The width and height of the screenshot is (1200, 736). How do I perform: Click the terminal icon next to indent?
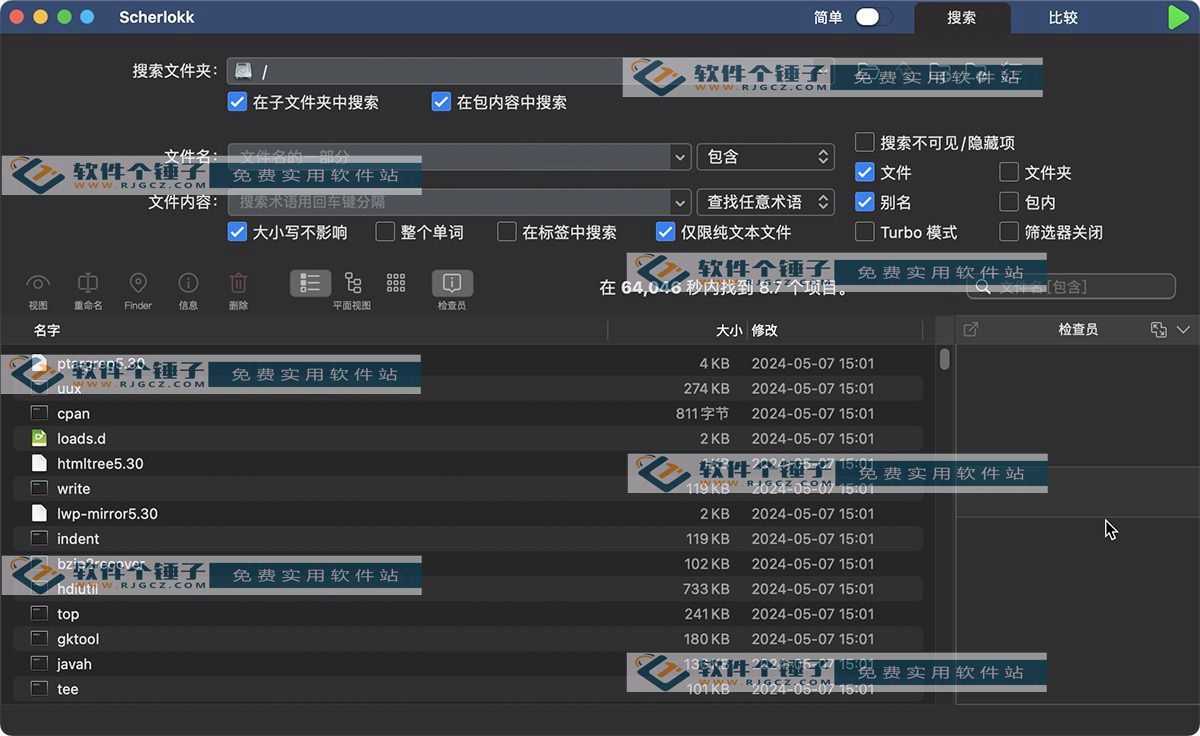click(39, 538)
